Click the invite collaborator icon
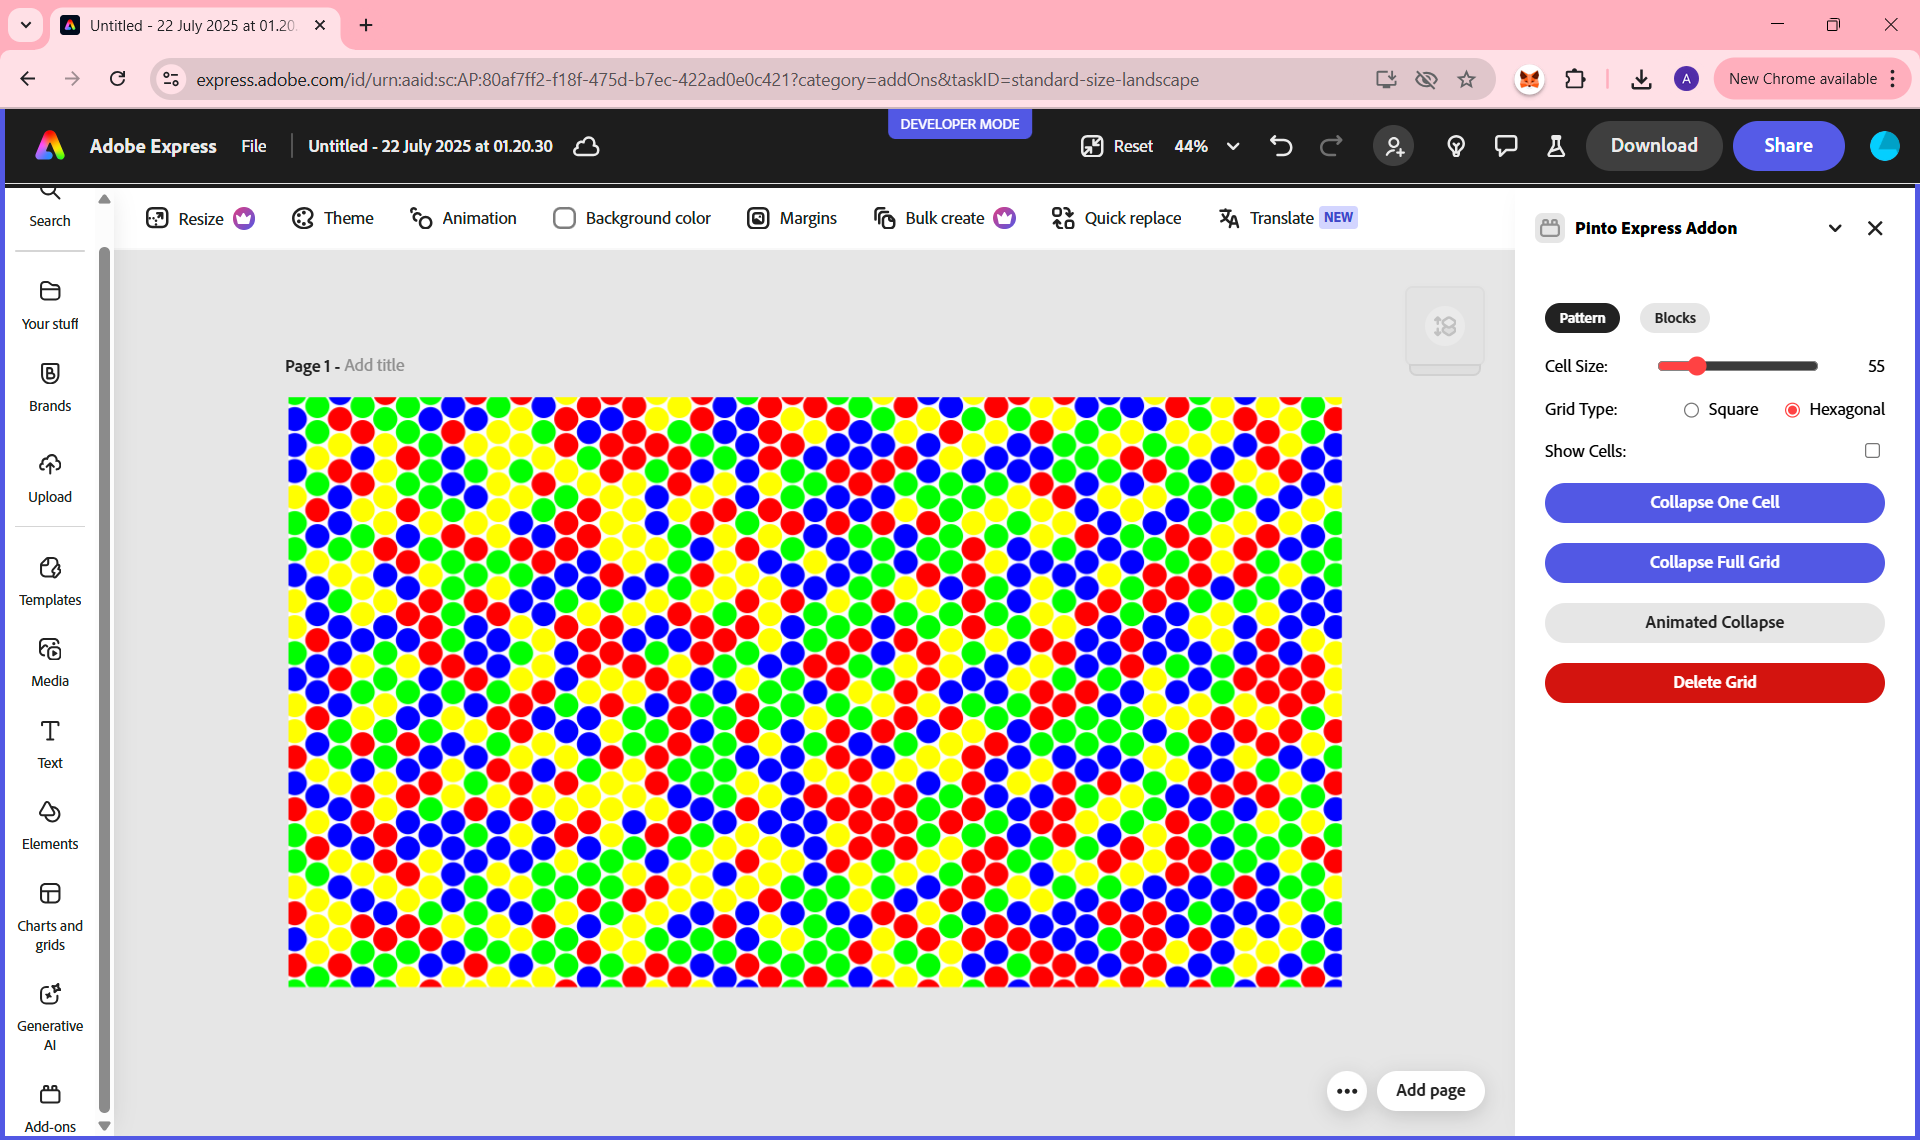 [x=1393, y=146]
